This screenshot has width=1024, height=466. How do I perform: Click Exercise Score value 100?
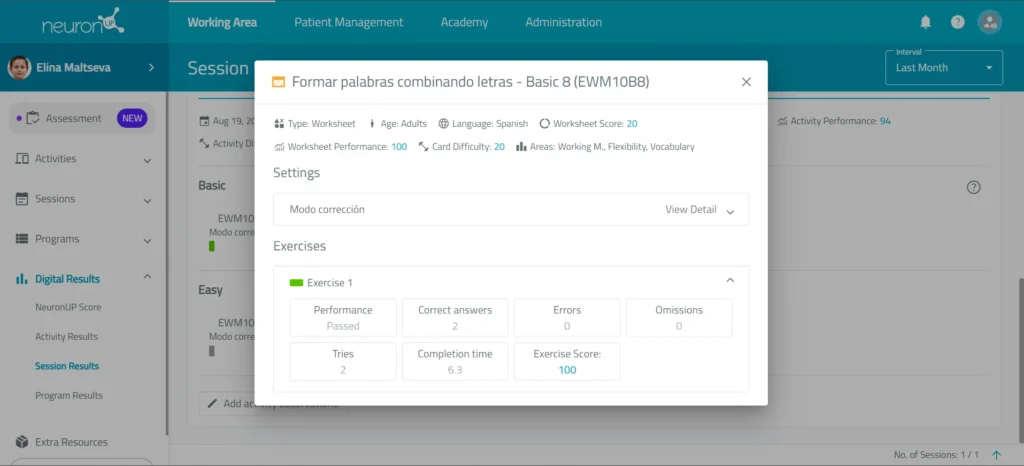coord(568,370)
